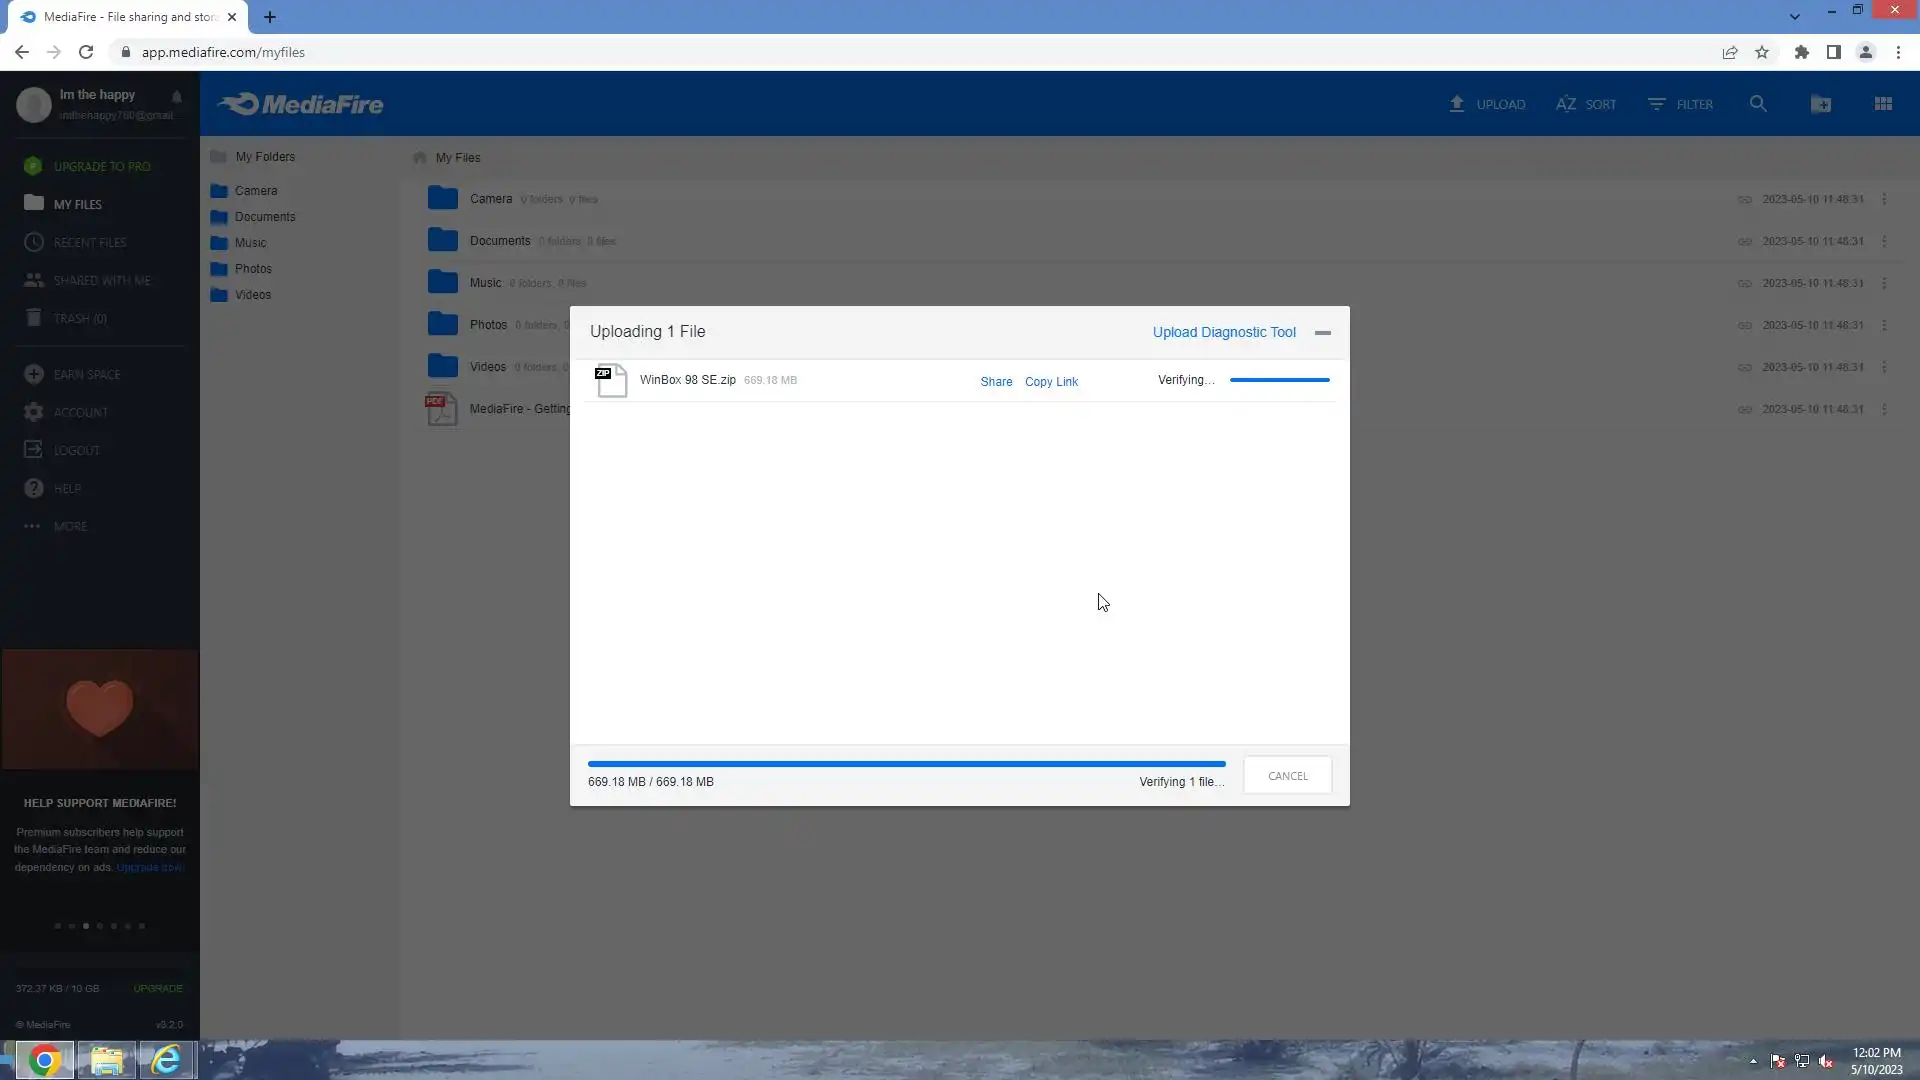
Task: Open the FILTER dropdown in the header
Action: click(1681, 104)
